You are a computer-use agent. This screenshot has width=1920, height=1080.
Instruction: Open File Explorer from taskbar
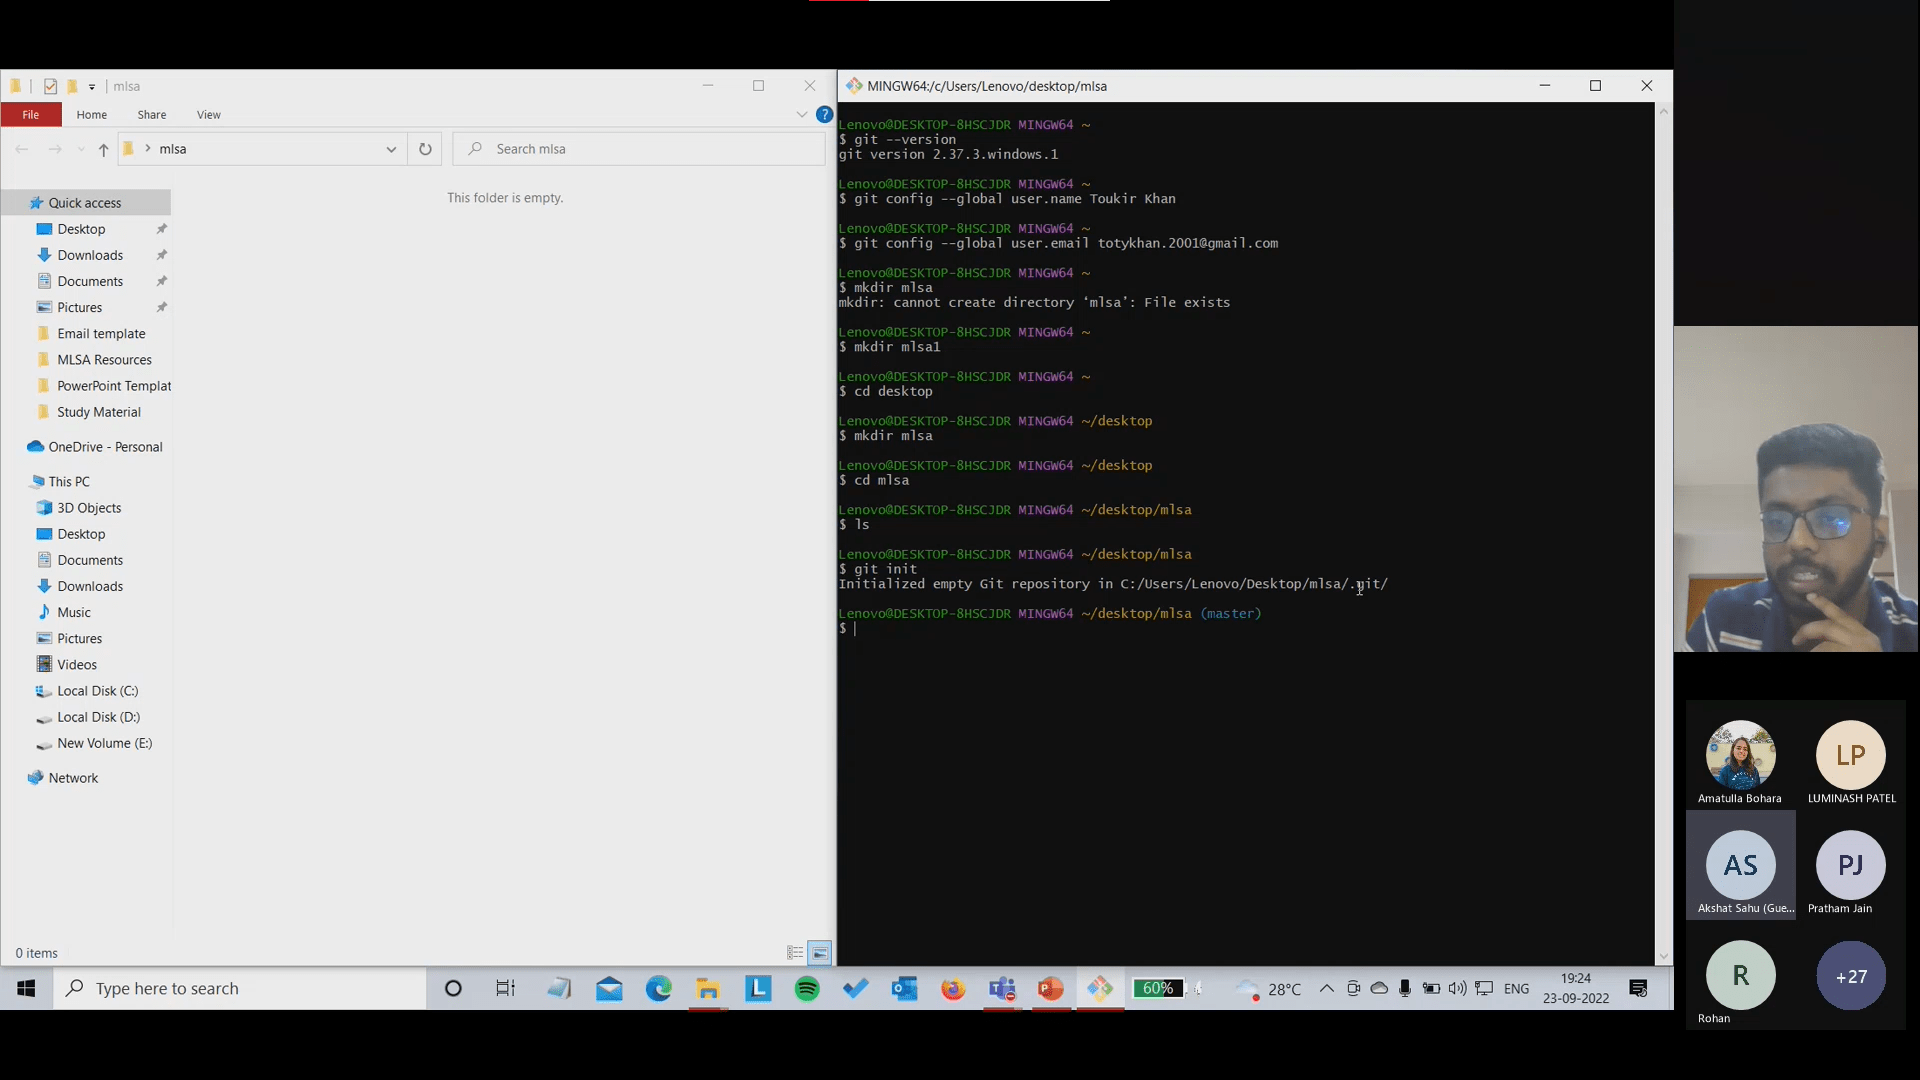pyautogui.click(x=708, y=988)
